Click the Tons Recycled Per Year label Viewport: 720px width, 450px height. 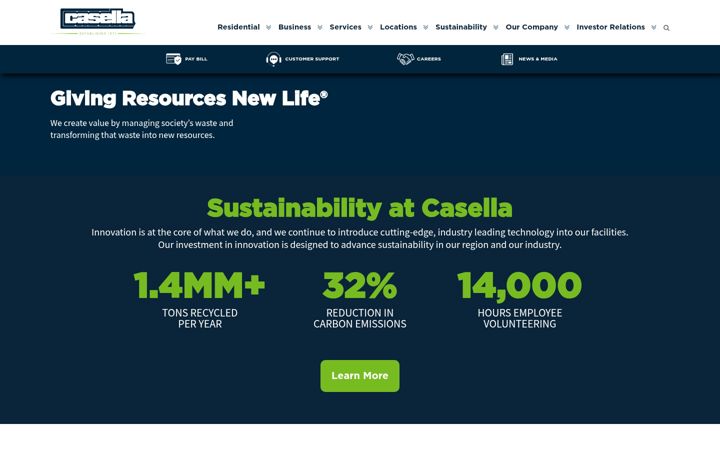[x=200, y=319]
